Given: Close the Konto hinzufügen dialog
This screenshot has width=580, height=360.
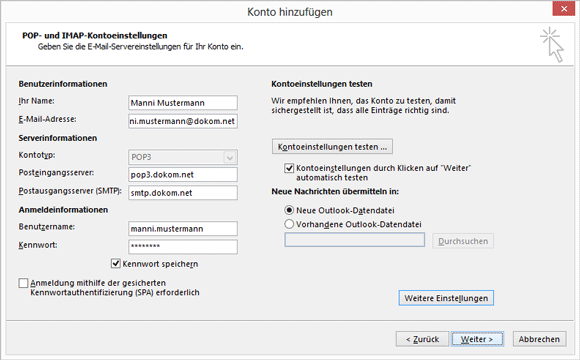Looking at the screenshot, I should tap(564, 9).
